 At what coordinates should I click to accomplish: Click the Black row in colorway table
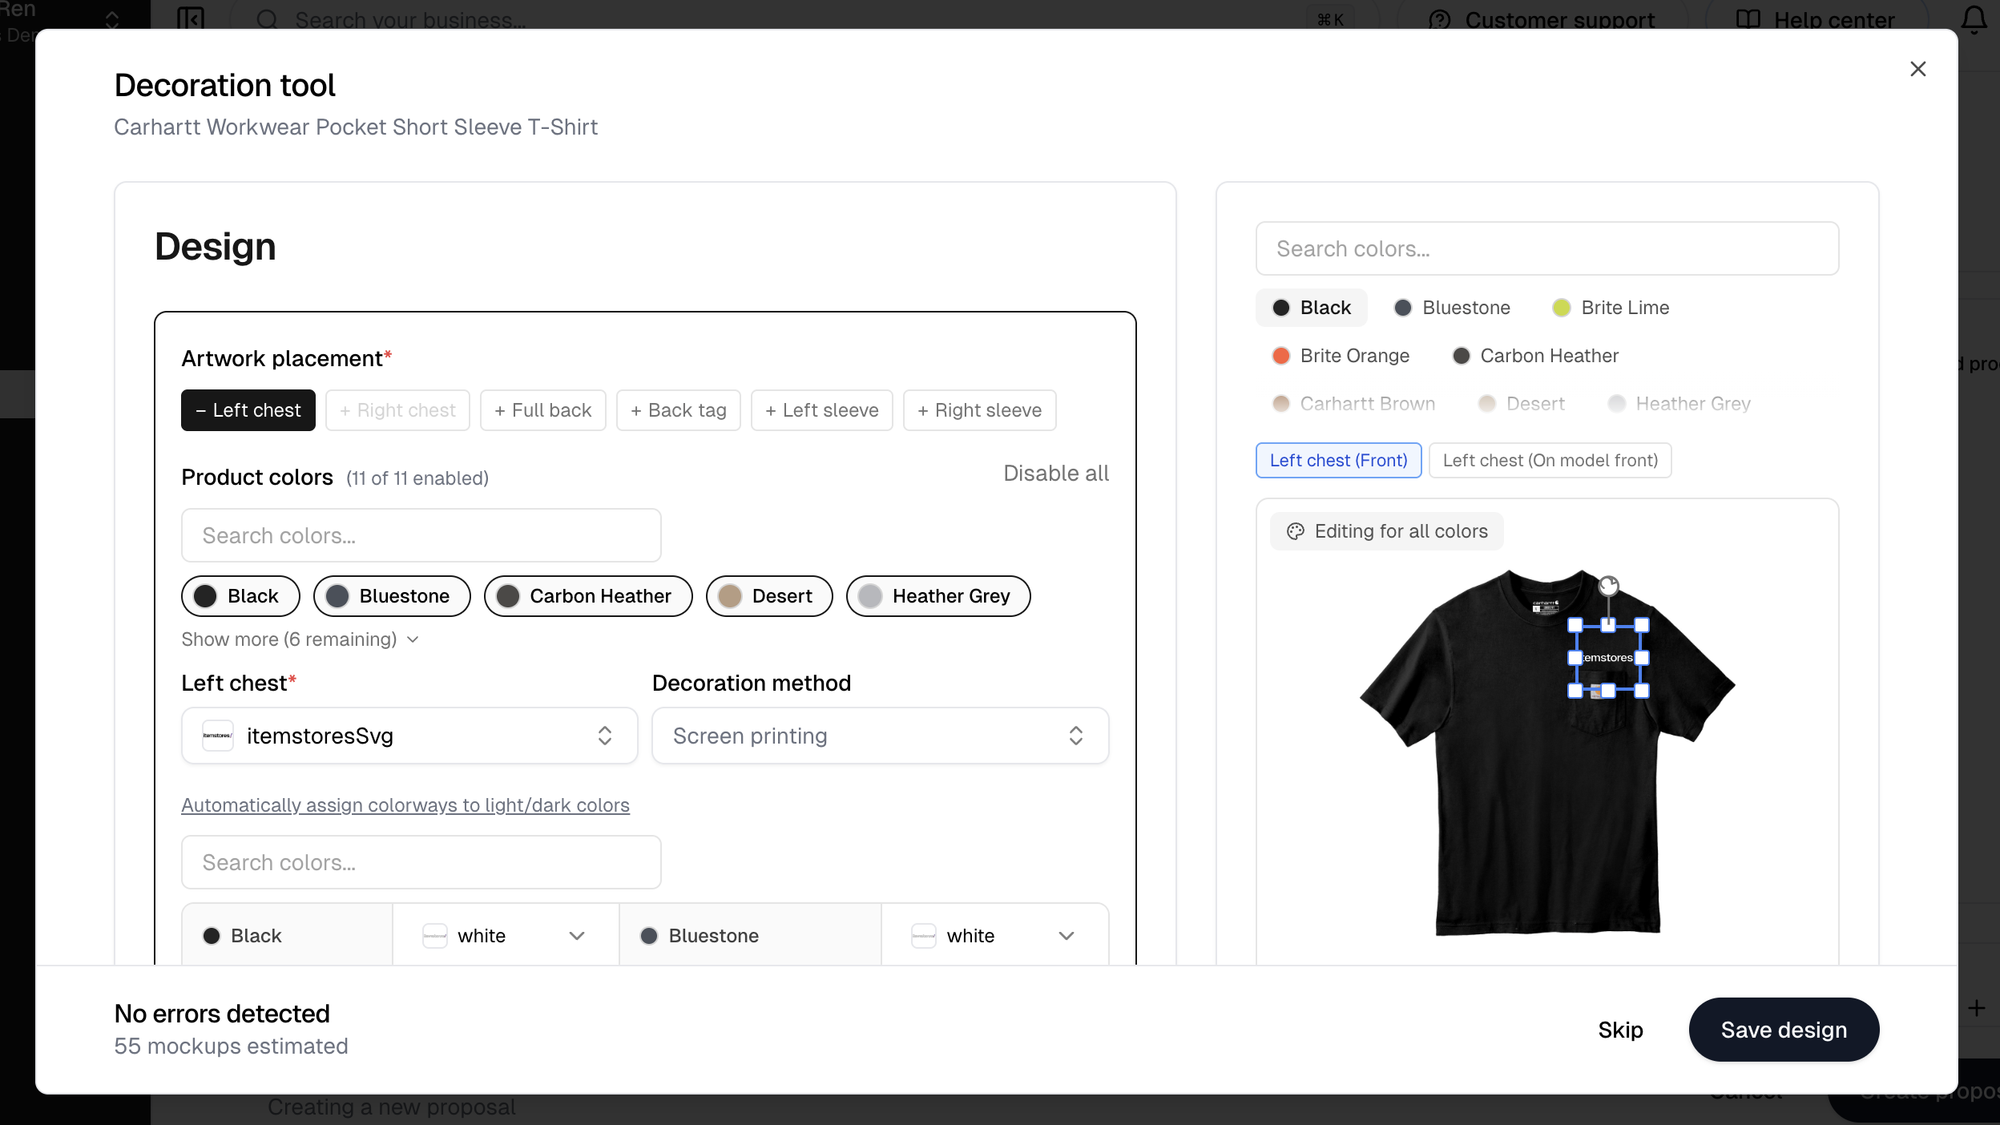coord(287,936)
